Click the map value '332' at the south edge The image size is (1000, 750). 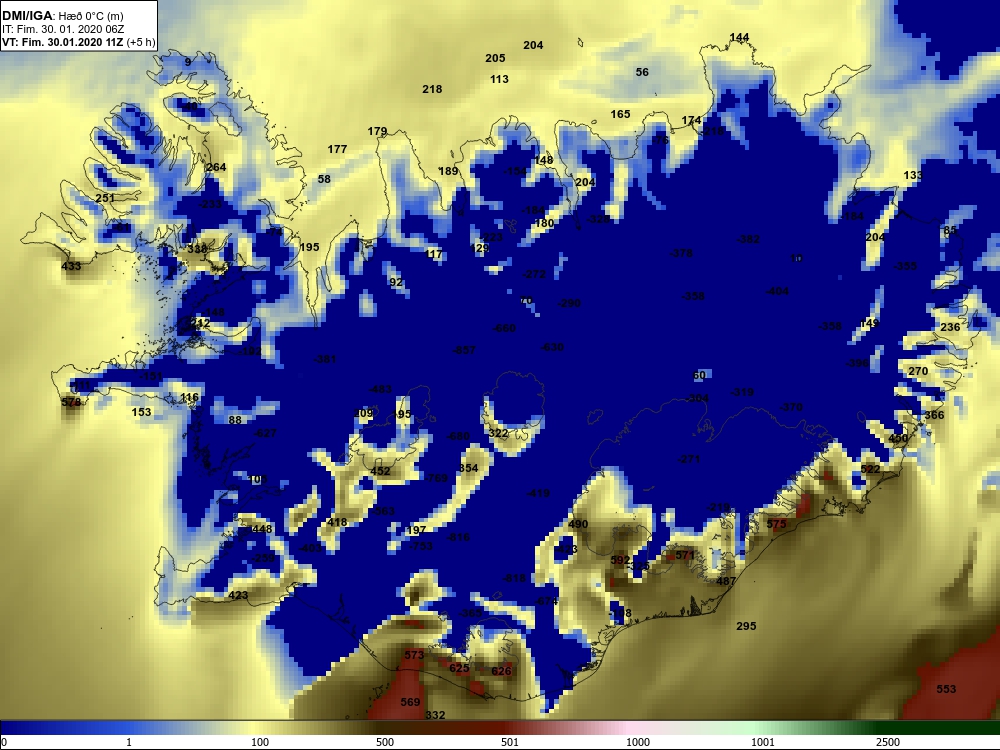click(x=435, y=715)
